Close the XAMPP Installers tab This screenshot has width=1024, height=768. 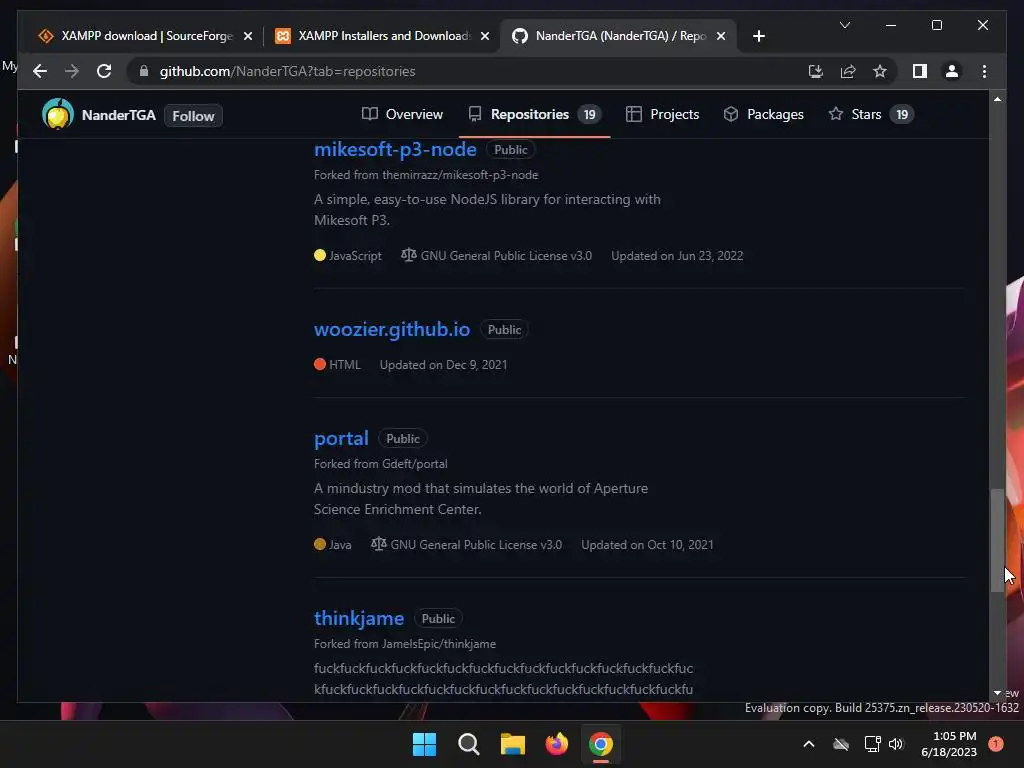point(485,36)
